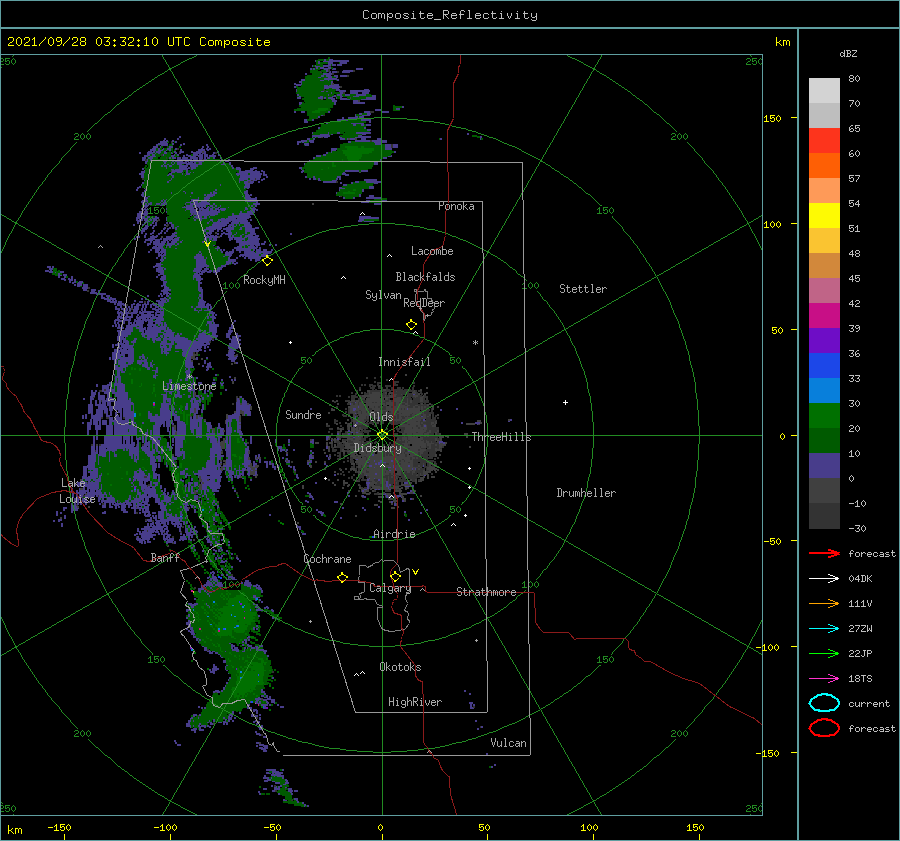Click the 2021/09/28 03:32:10 UTC timestamp

(138, 42)
